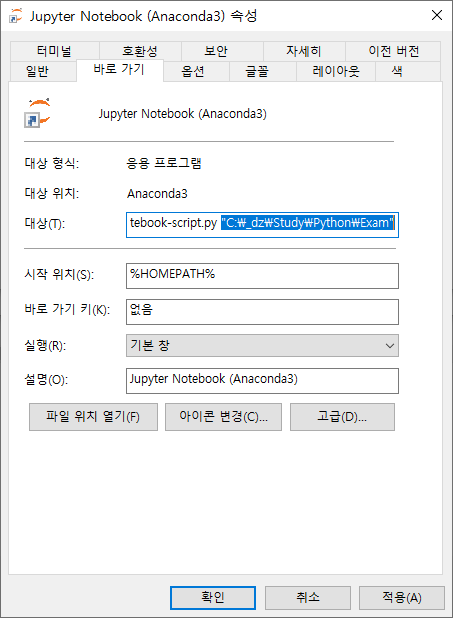
Task: Click the Jupyter shortcut icon in the dialog
Action: click(38, 113)
